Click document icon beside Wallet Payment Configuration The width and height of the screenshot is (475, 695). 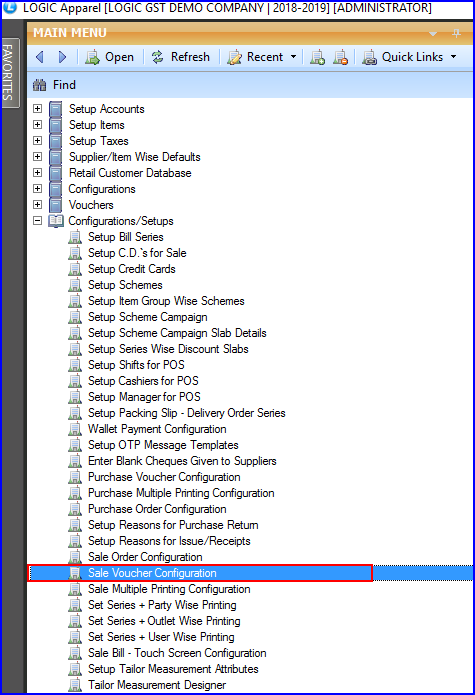tap(75, 429)
